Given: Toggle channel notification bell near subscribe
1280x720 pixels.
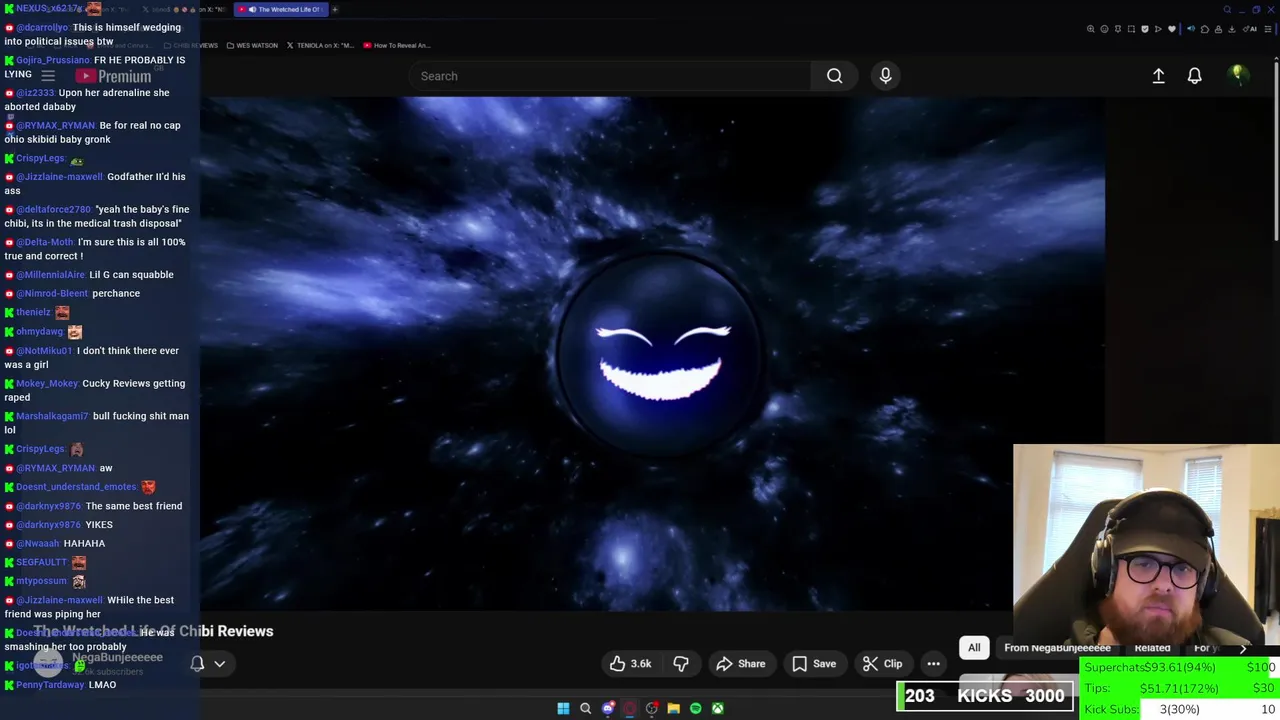Looking at the screenshot, I should [x=197, y=663].
